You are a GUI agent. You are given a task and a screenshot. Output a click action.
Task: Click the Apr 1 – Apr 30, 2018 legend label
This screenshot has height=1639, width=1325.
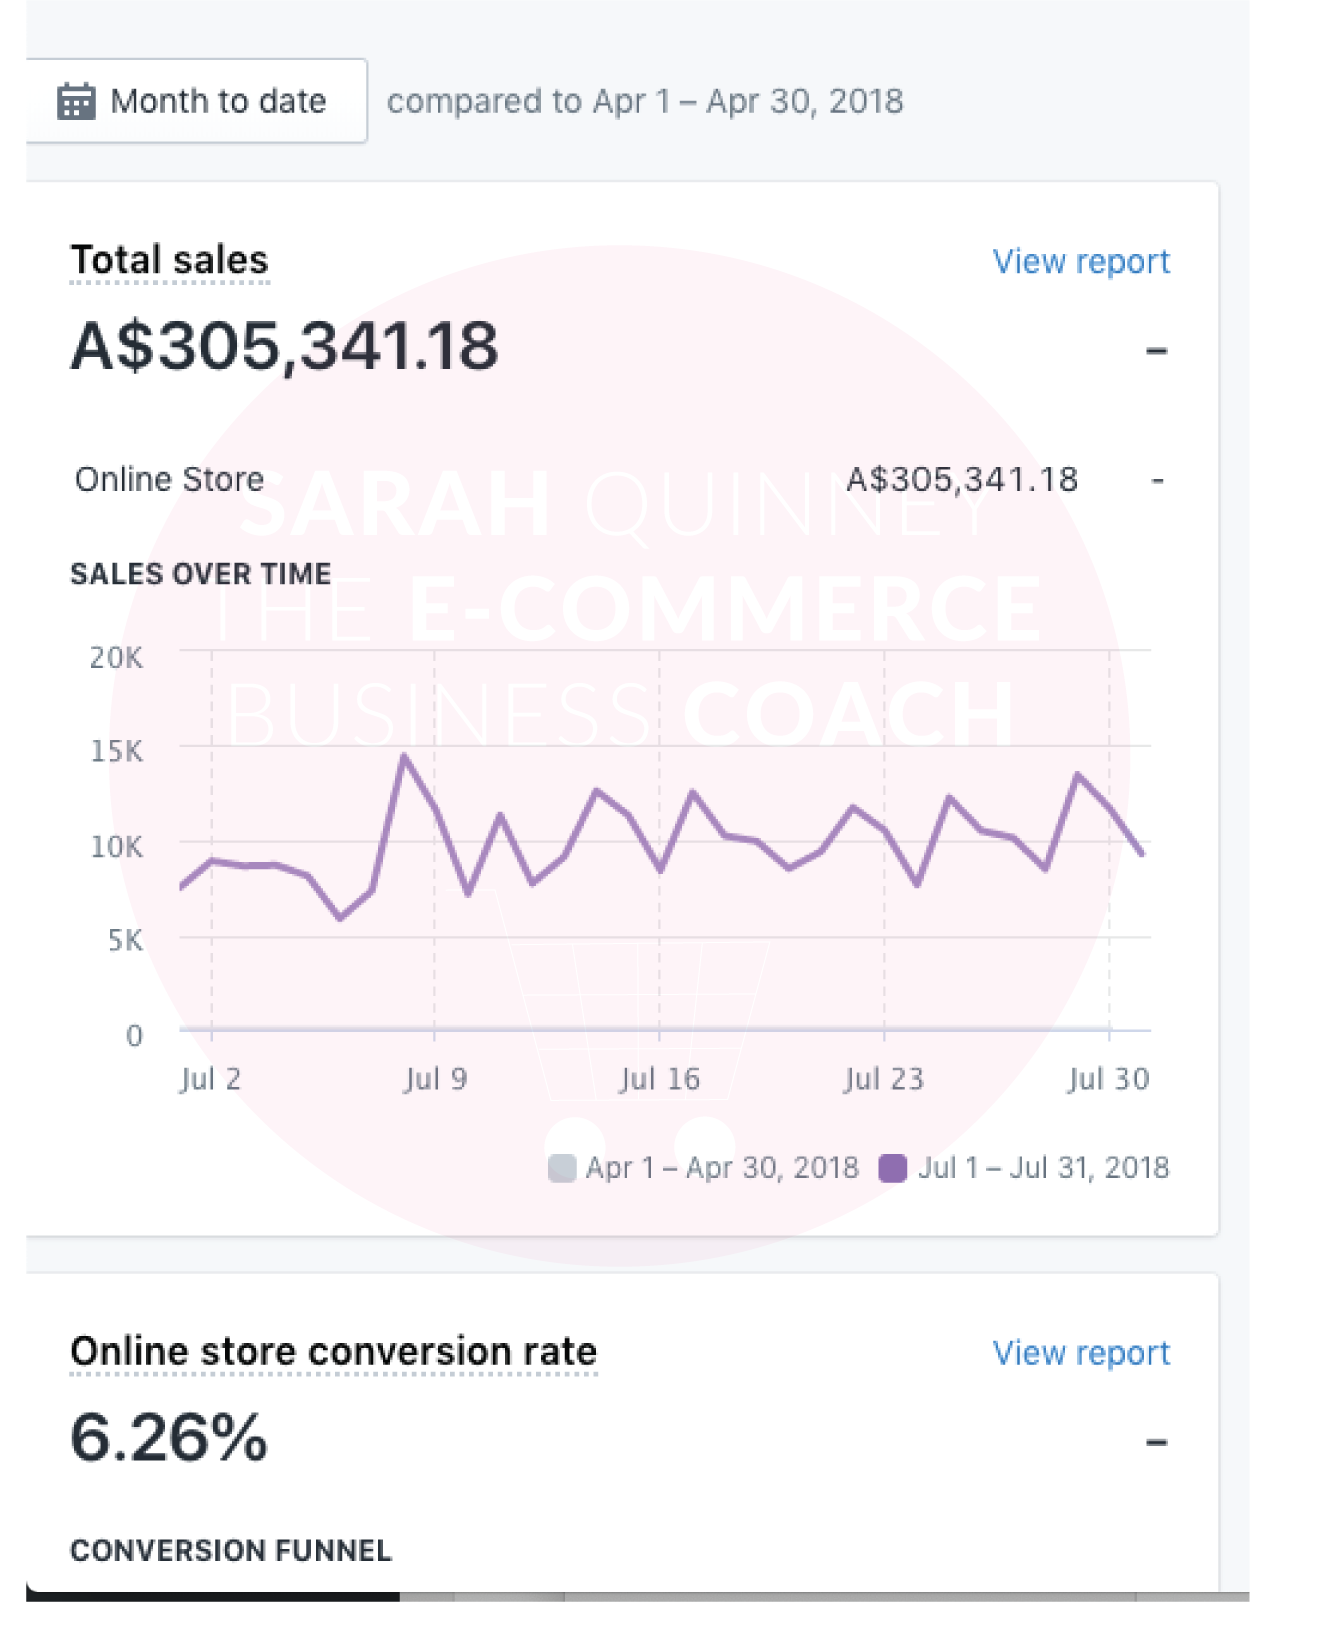tap(722, 1168)
